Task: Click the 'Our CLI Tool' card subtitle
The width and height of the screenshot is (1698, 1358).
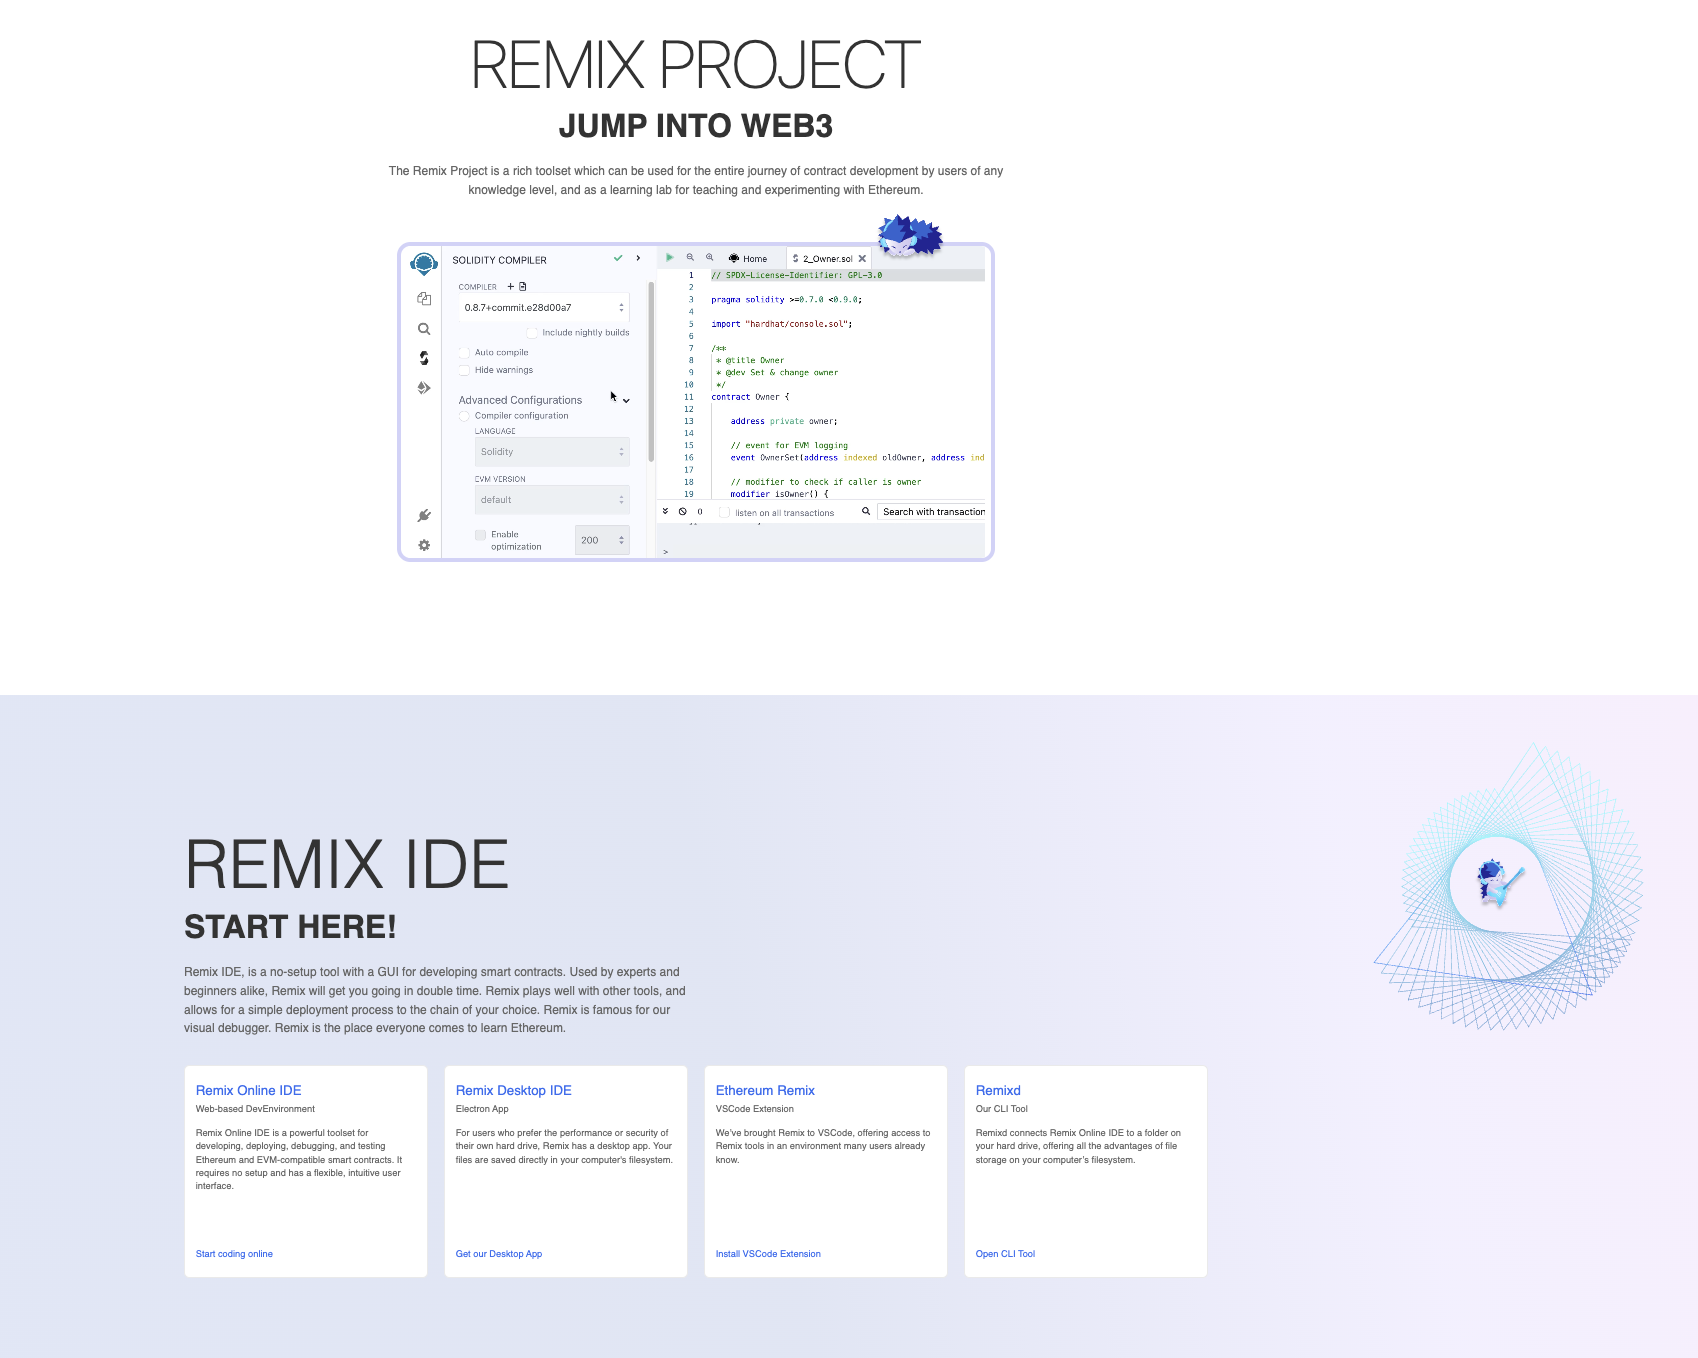Action: pos(1002,1109)
